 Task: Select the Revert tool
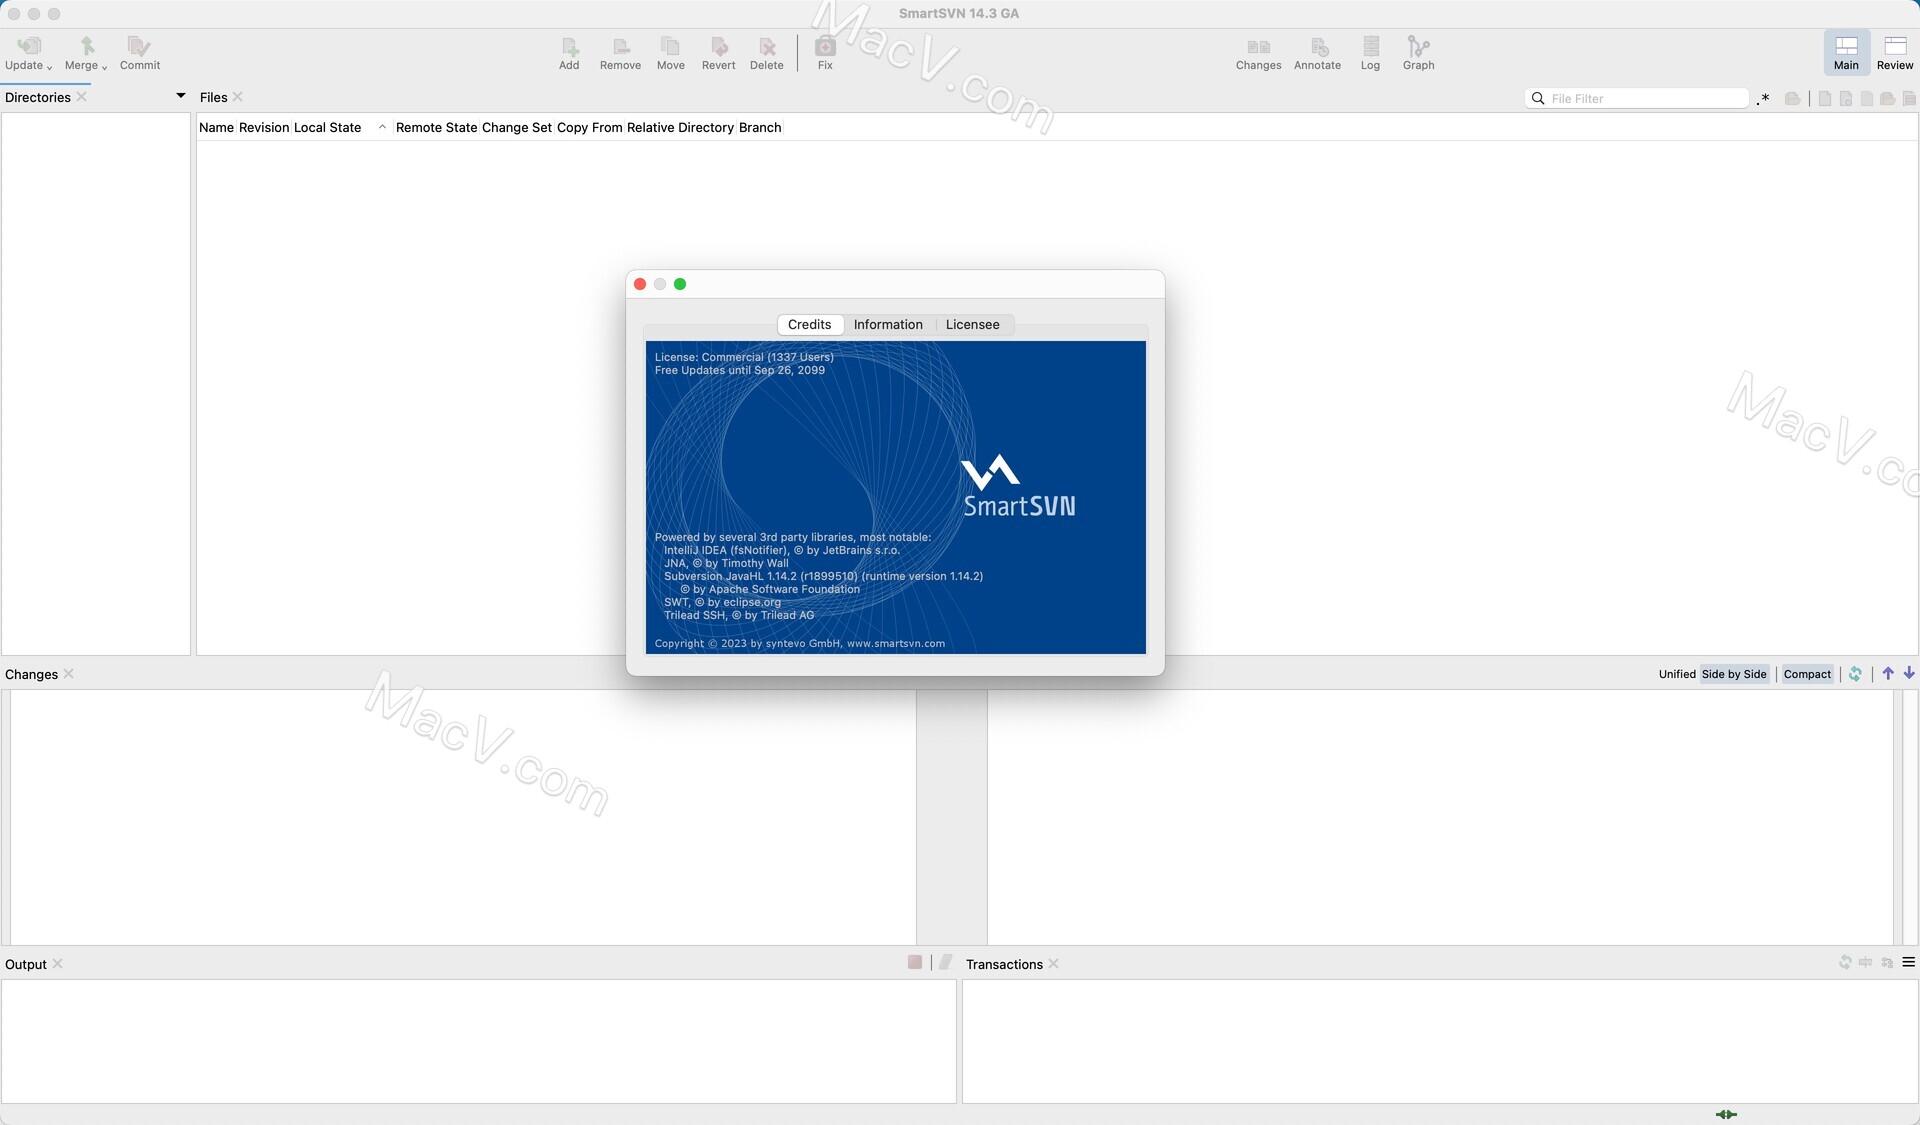[x=718, y=52]
